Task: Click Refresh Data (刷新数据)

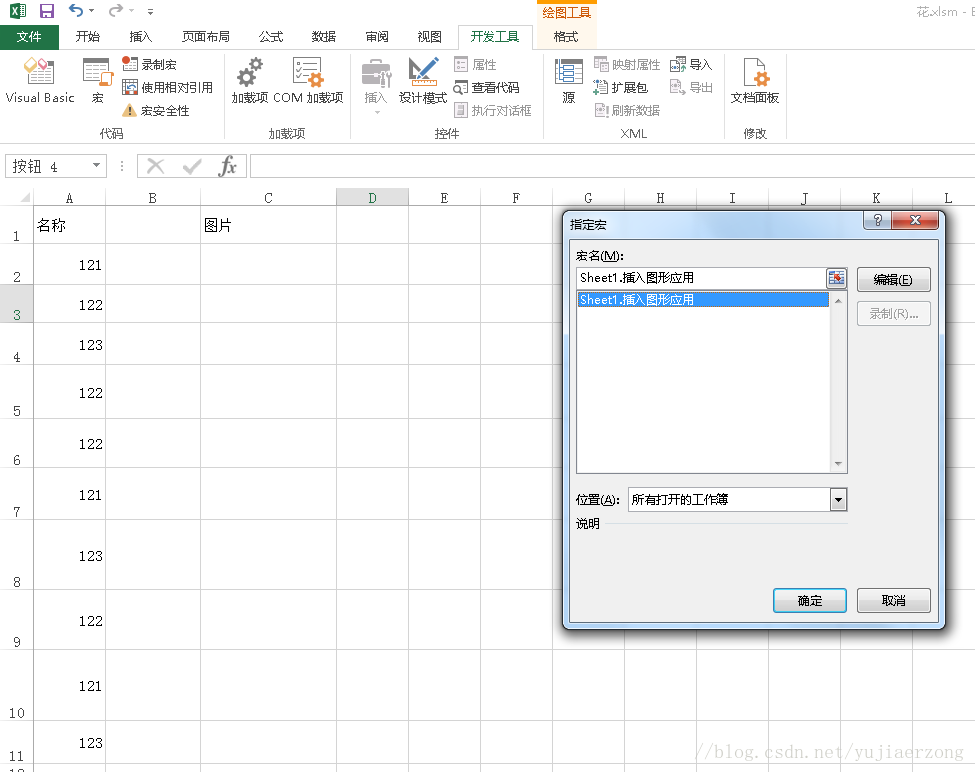Action: (x=627, y=111)
